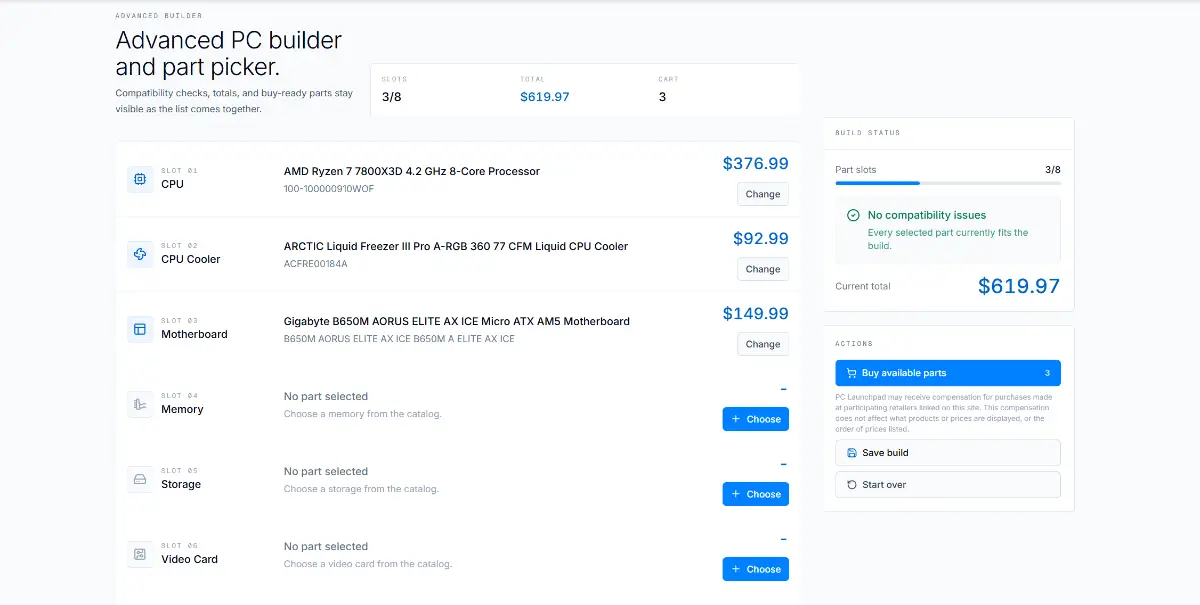The image size is (1200, 605).
Task: Click the Memory slot icon
Action: (140, 404)
